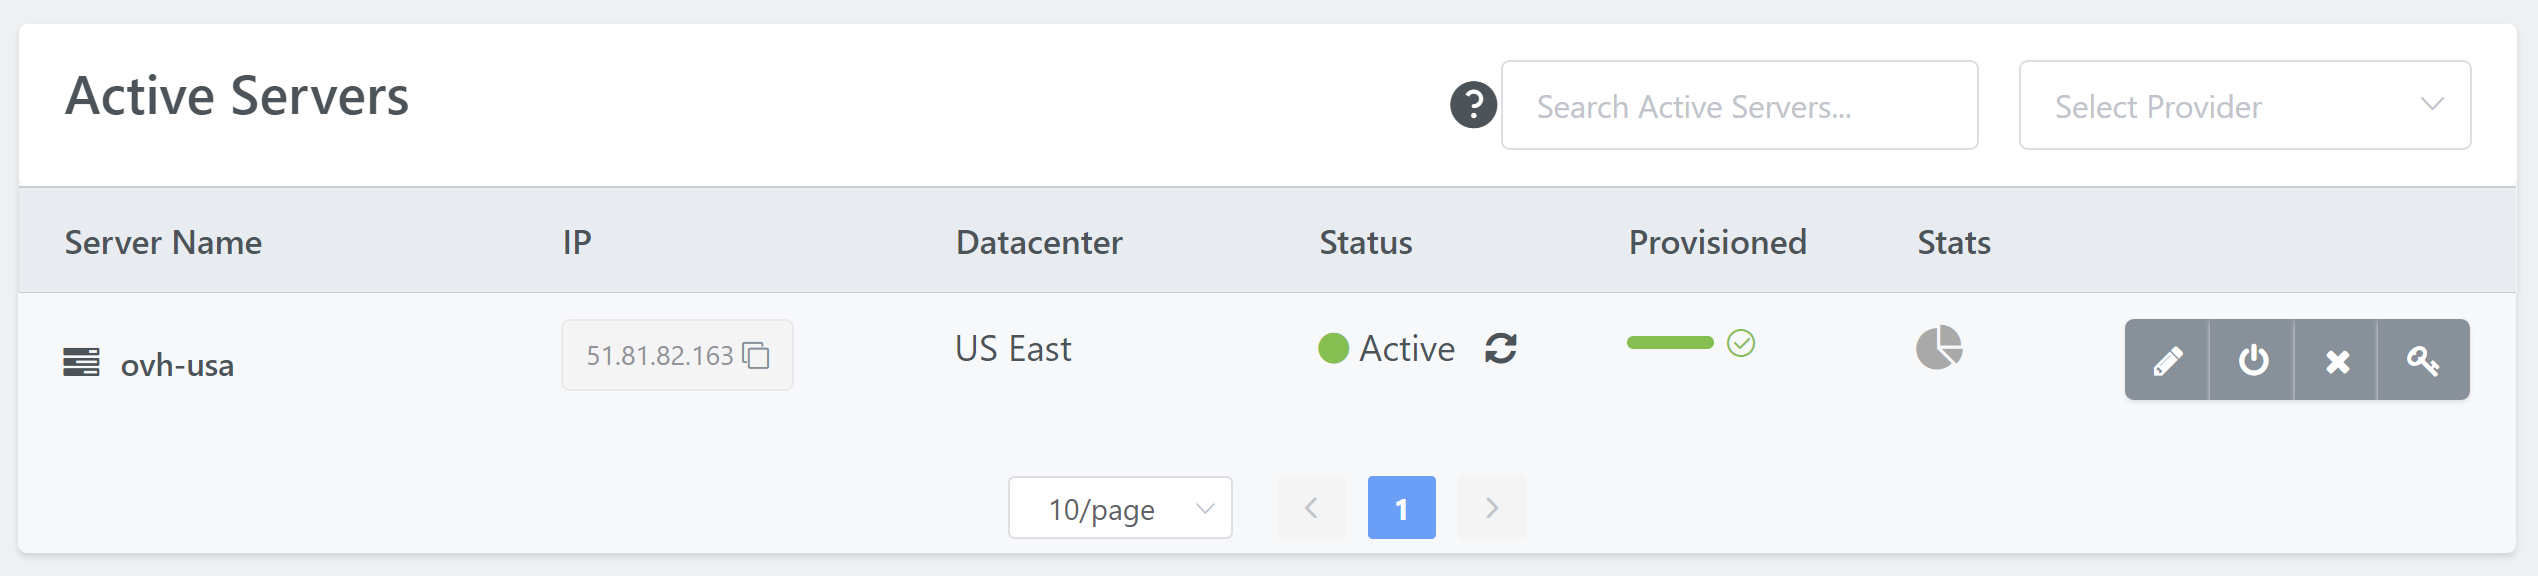Viewport: 2538px width, 576px height.
Task: Click the Select Provider chevron arrow
Action: (x=2432, y=104)
